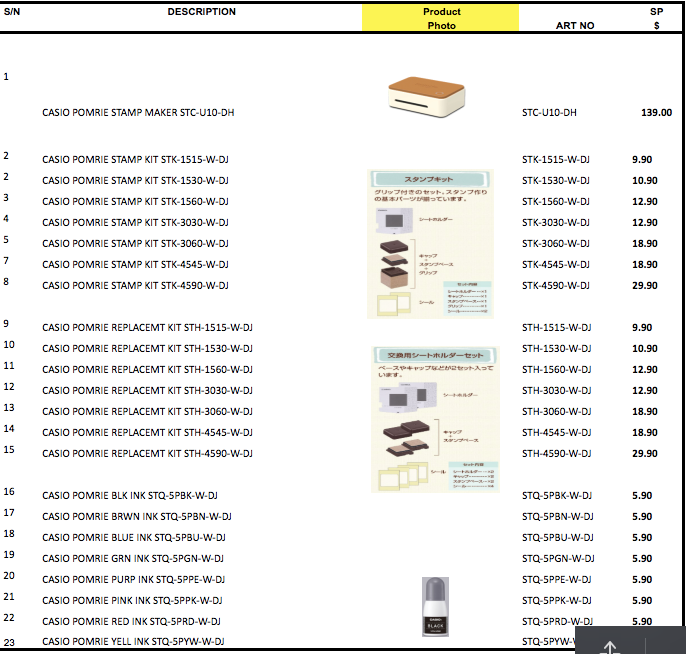The image size is (686, 654).
Task: Select description CASIO POMRIE BLK INK STQ-5PBK-W-DJ
Action: pyautogui.click(x=130, y=495)
